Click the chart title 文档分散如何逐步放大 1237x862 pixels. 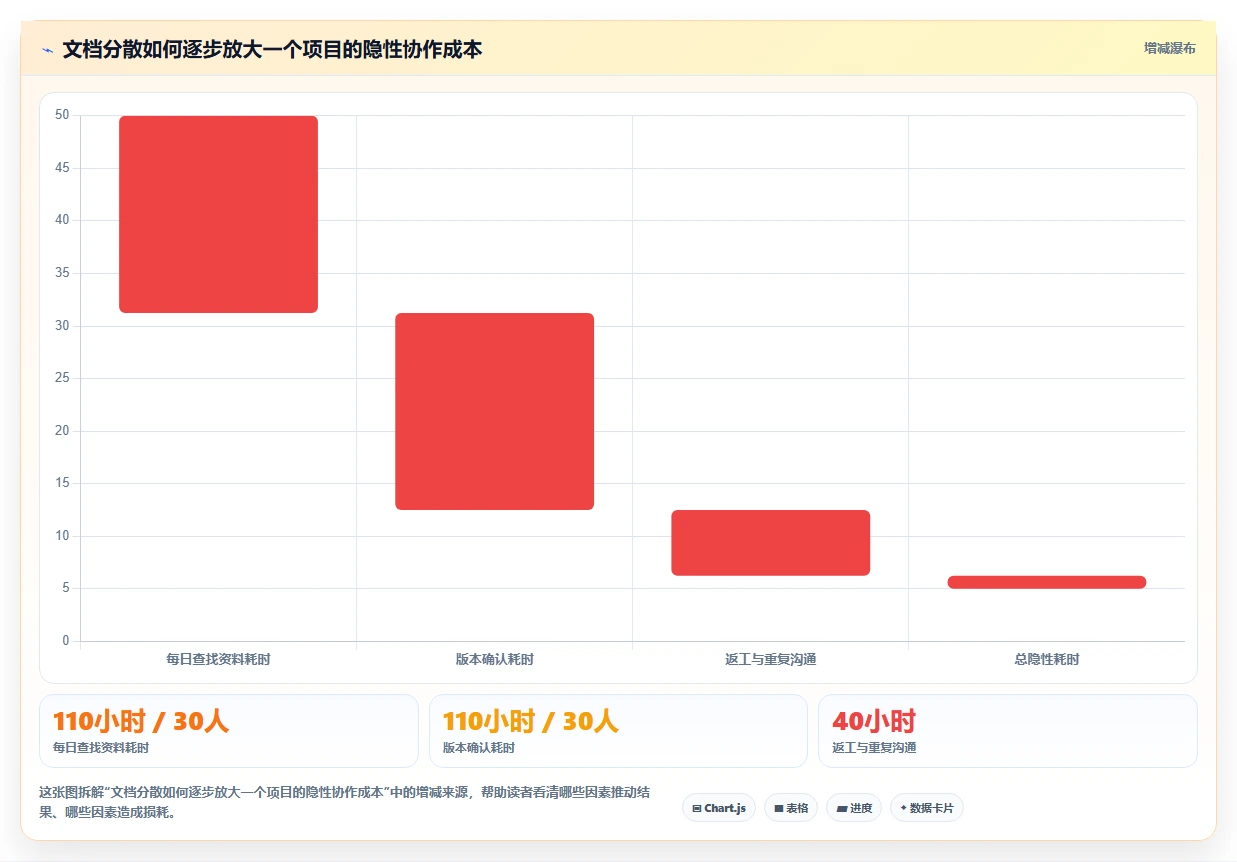click(x=272, y=49)
